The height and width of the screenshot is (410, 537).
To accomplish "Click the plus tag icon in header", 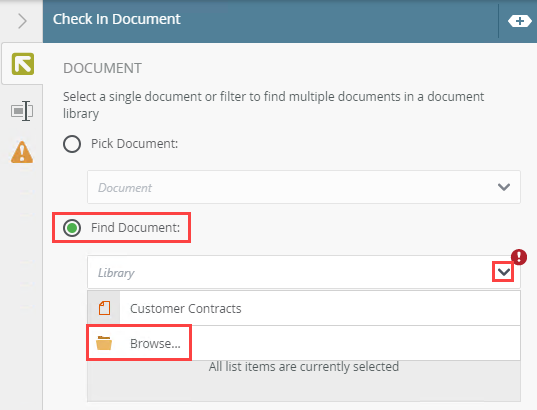I will pyautogui.click(x=520, y=21).
